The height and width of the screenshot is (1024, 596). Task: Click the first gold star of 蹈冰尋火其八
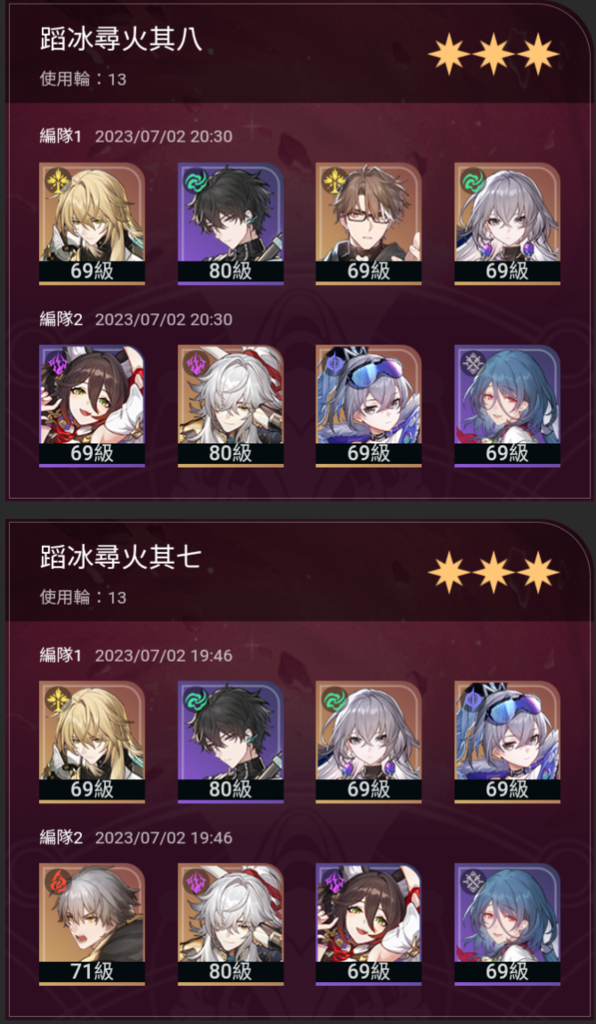[x=448, y=55]
